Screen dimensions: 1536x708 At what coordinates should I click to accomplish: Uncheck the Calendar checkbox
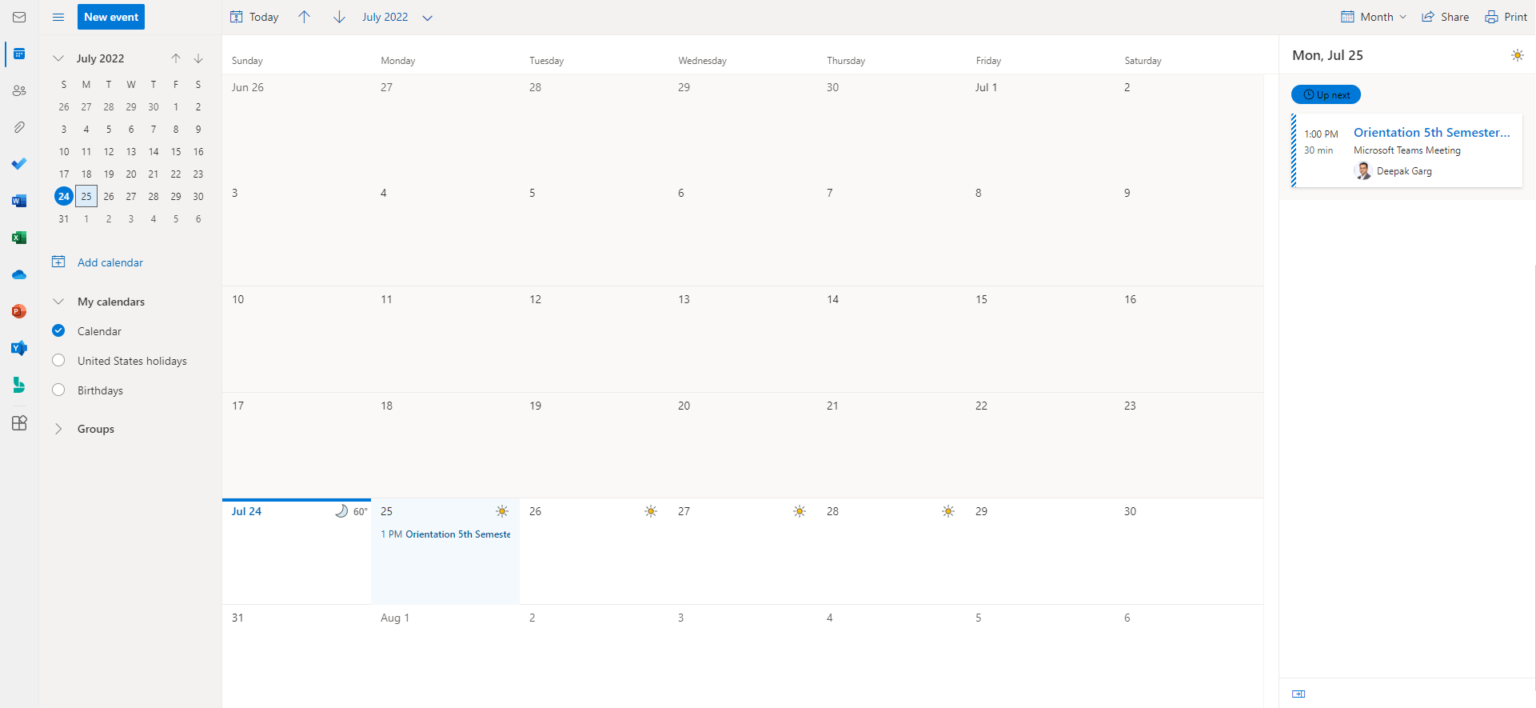[58, 331]
